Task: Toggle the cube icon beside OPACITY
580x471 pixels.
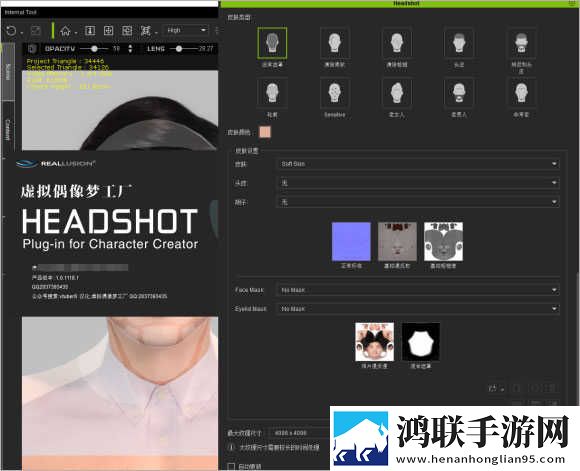Action: pos(32,48)
